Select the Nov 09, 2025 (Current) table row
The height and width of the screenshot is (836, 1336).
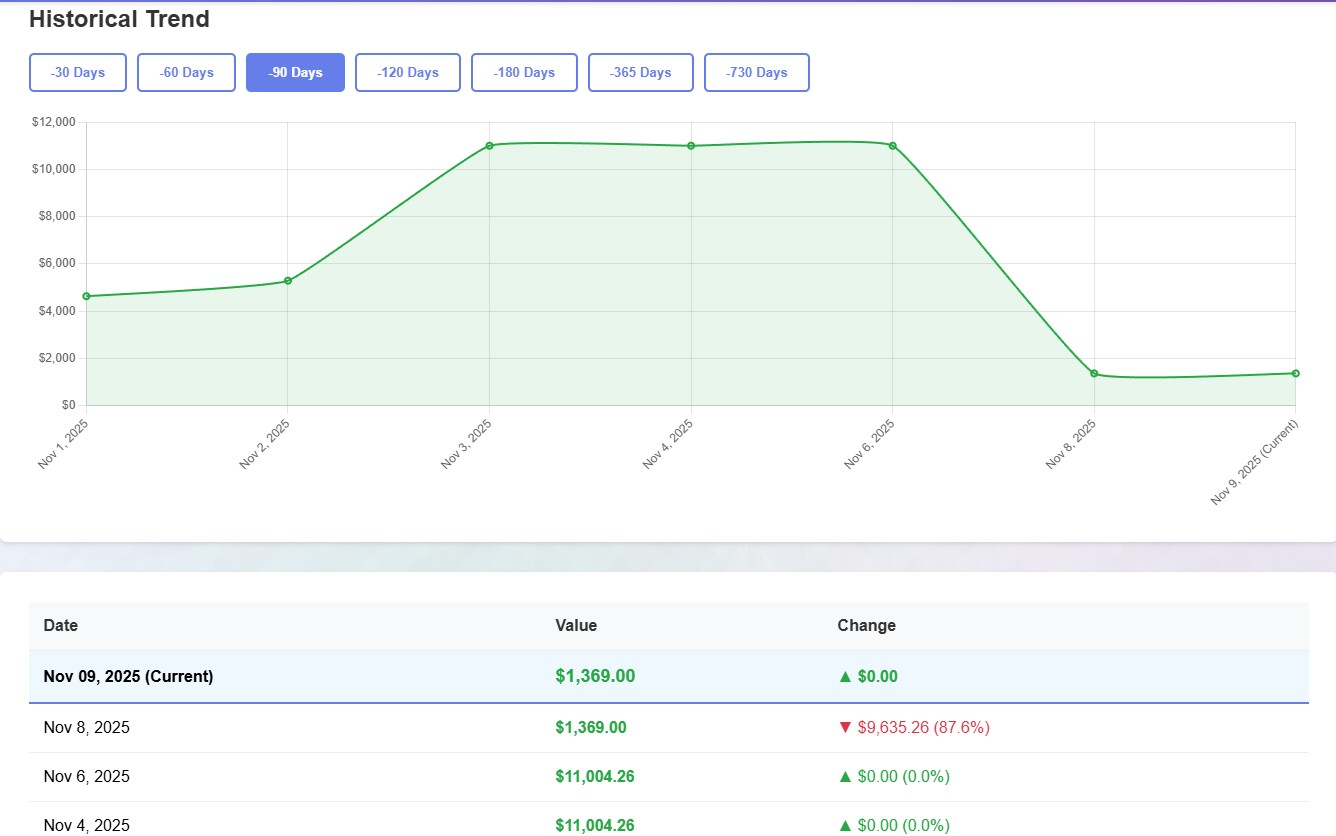pyautogui.click(x=128, y=677)
